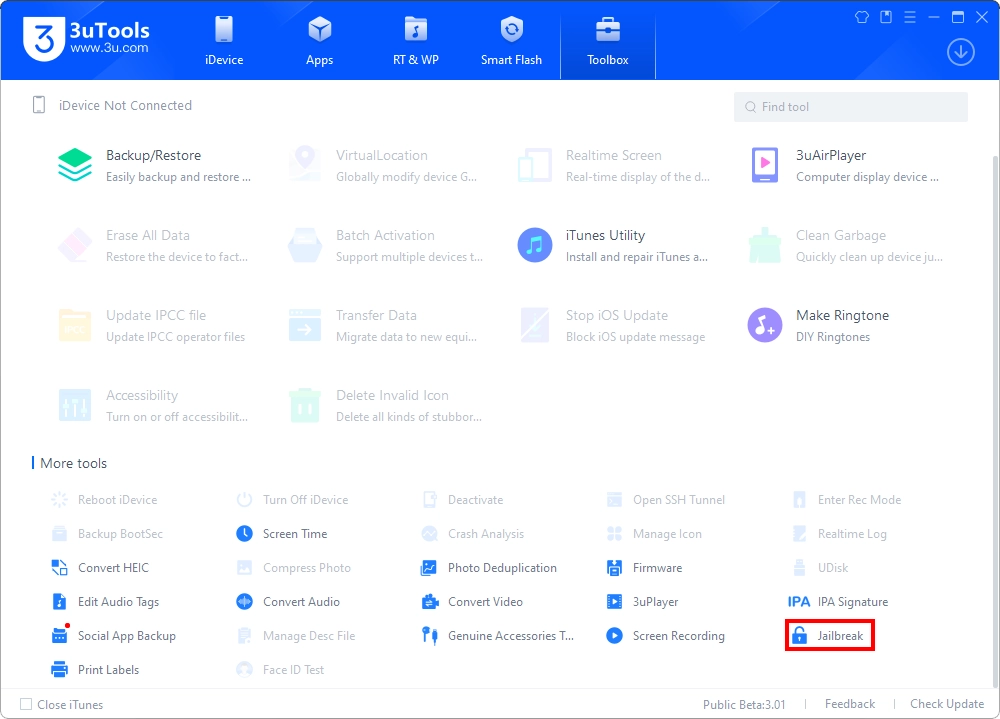Click the Backup BootSec label
1000x719 pixels.
tap(120, 533)
